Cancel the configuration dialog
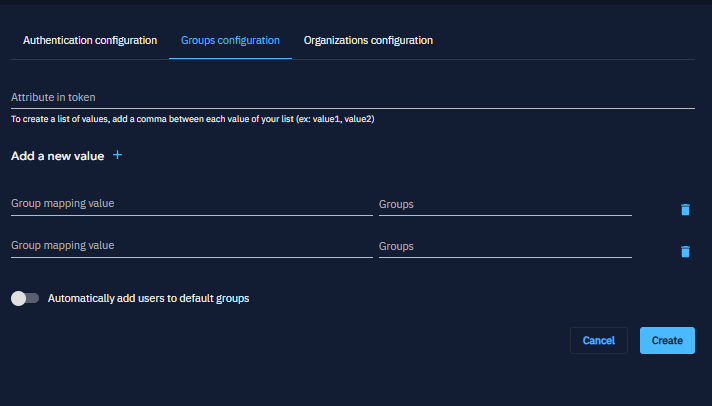 pos(598,340)
